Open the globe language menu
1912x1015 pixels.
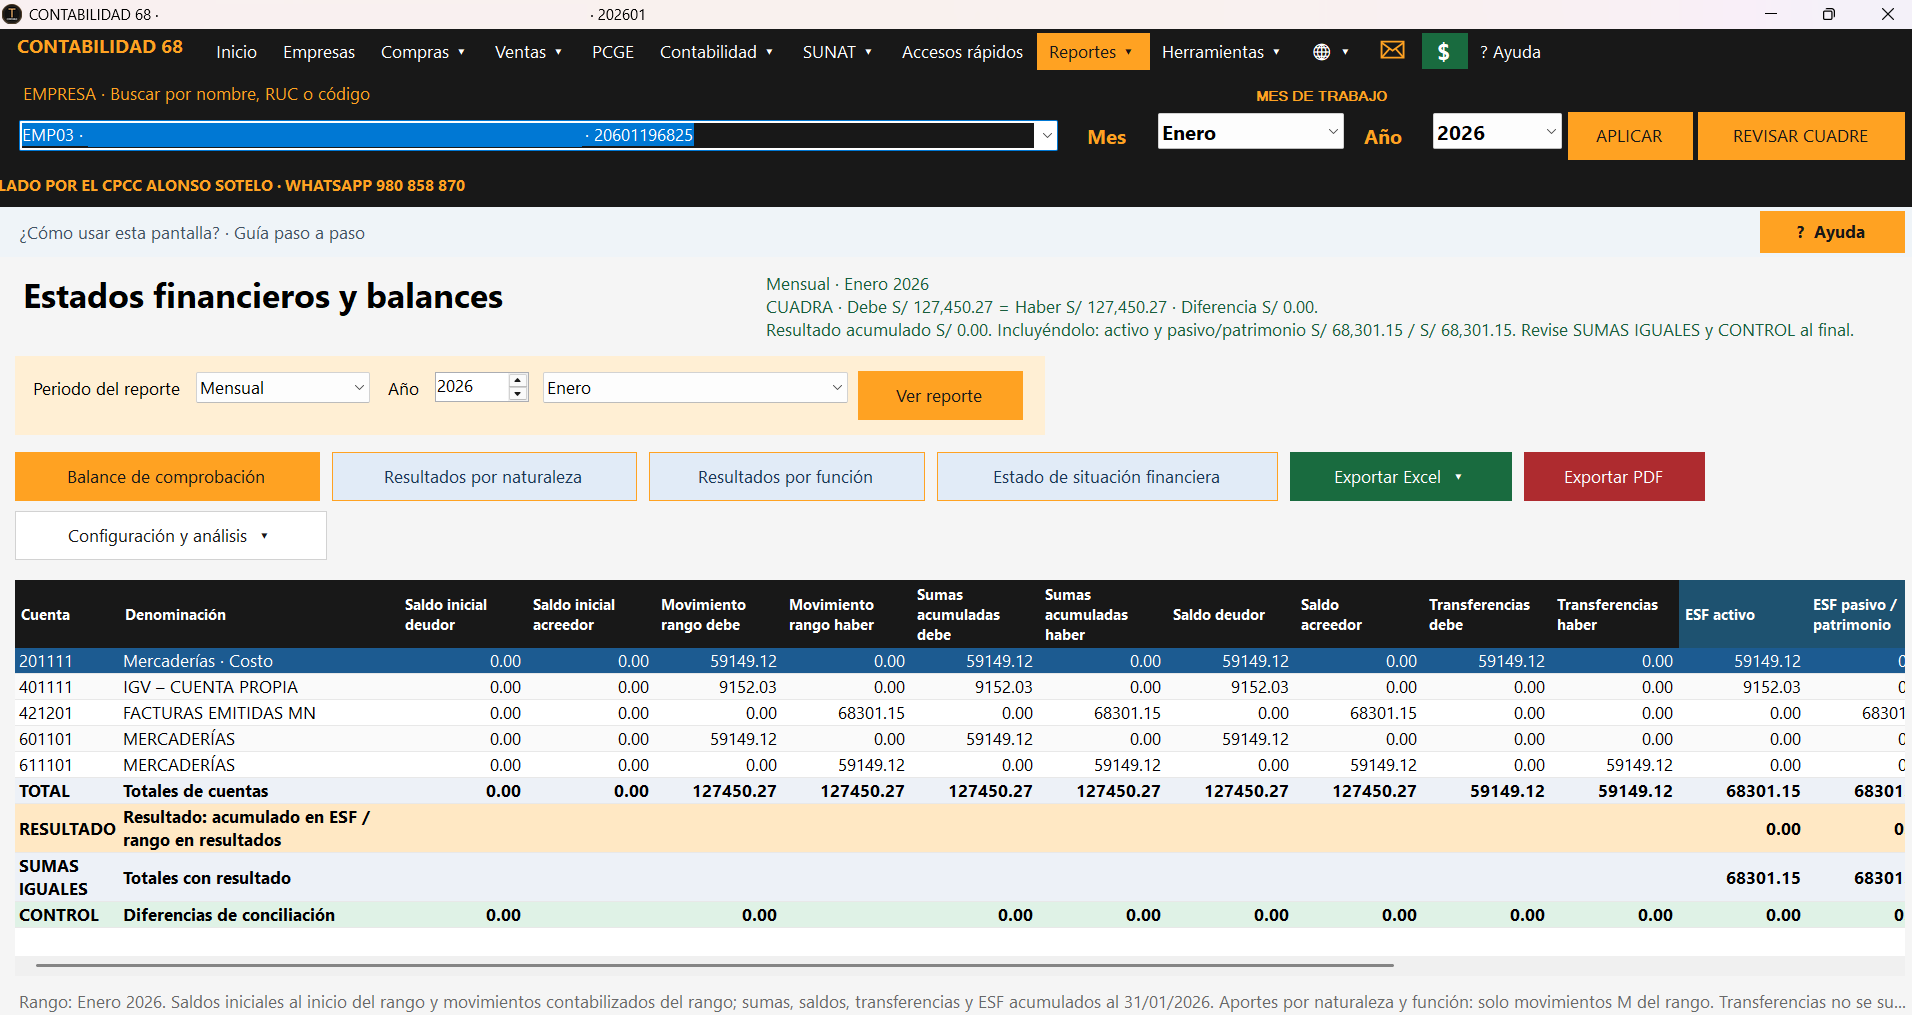(1331, 52)
